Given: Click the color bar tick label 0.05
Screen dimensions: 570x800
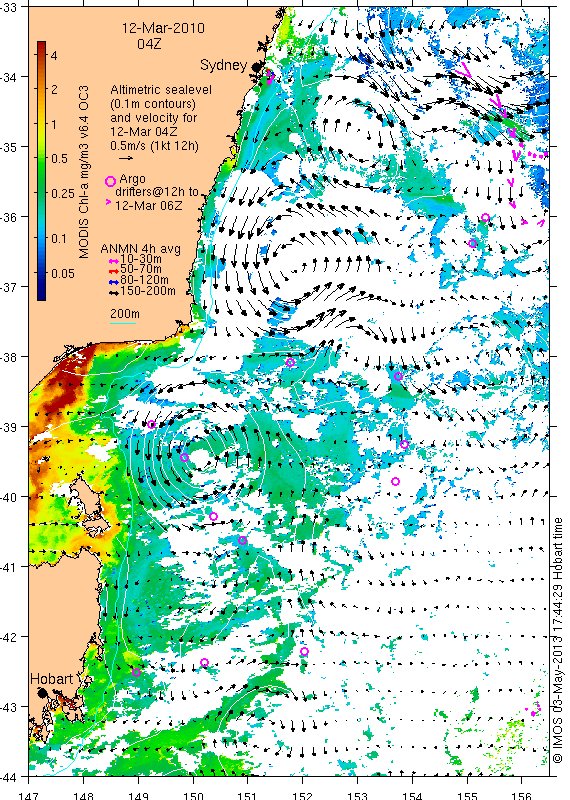Looking at the screenshot, I should pos(63,273).
